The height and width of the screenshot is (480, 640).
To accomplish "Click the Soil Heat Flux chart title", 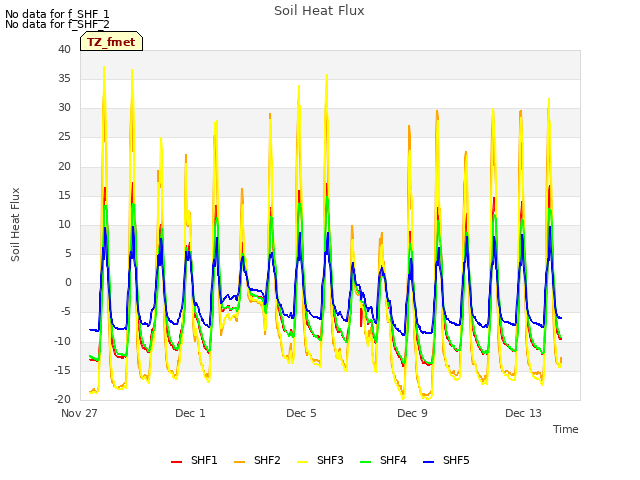I will (319, 11).
